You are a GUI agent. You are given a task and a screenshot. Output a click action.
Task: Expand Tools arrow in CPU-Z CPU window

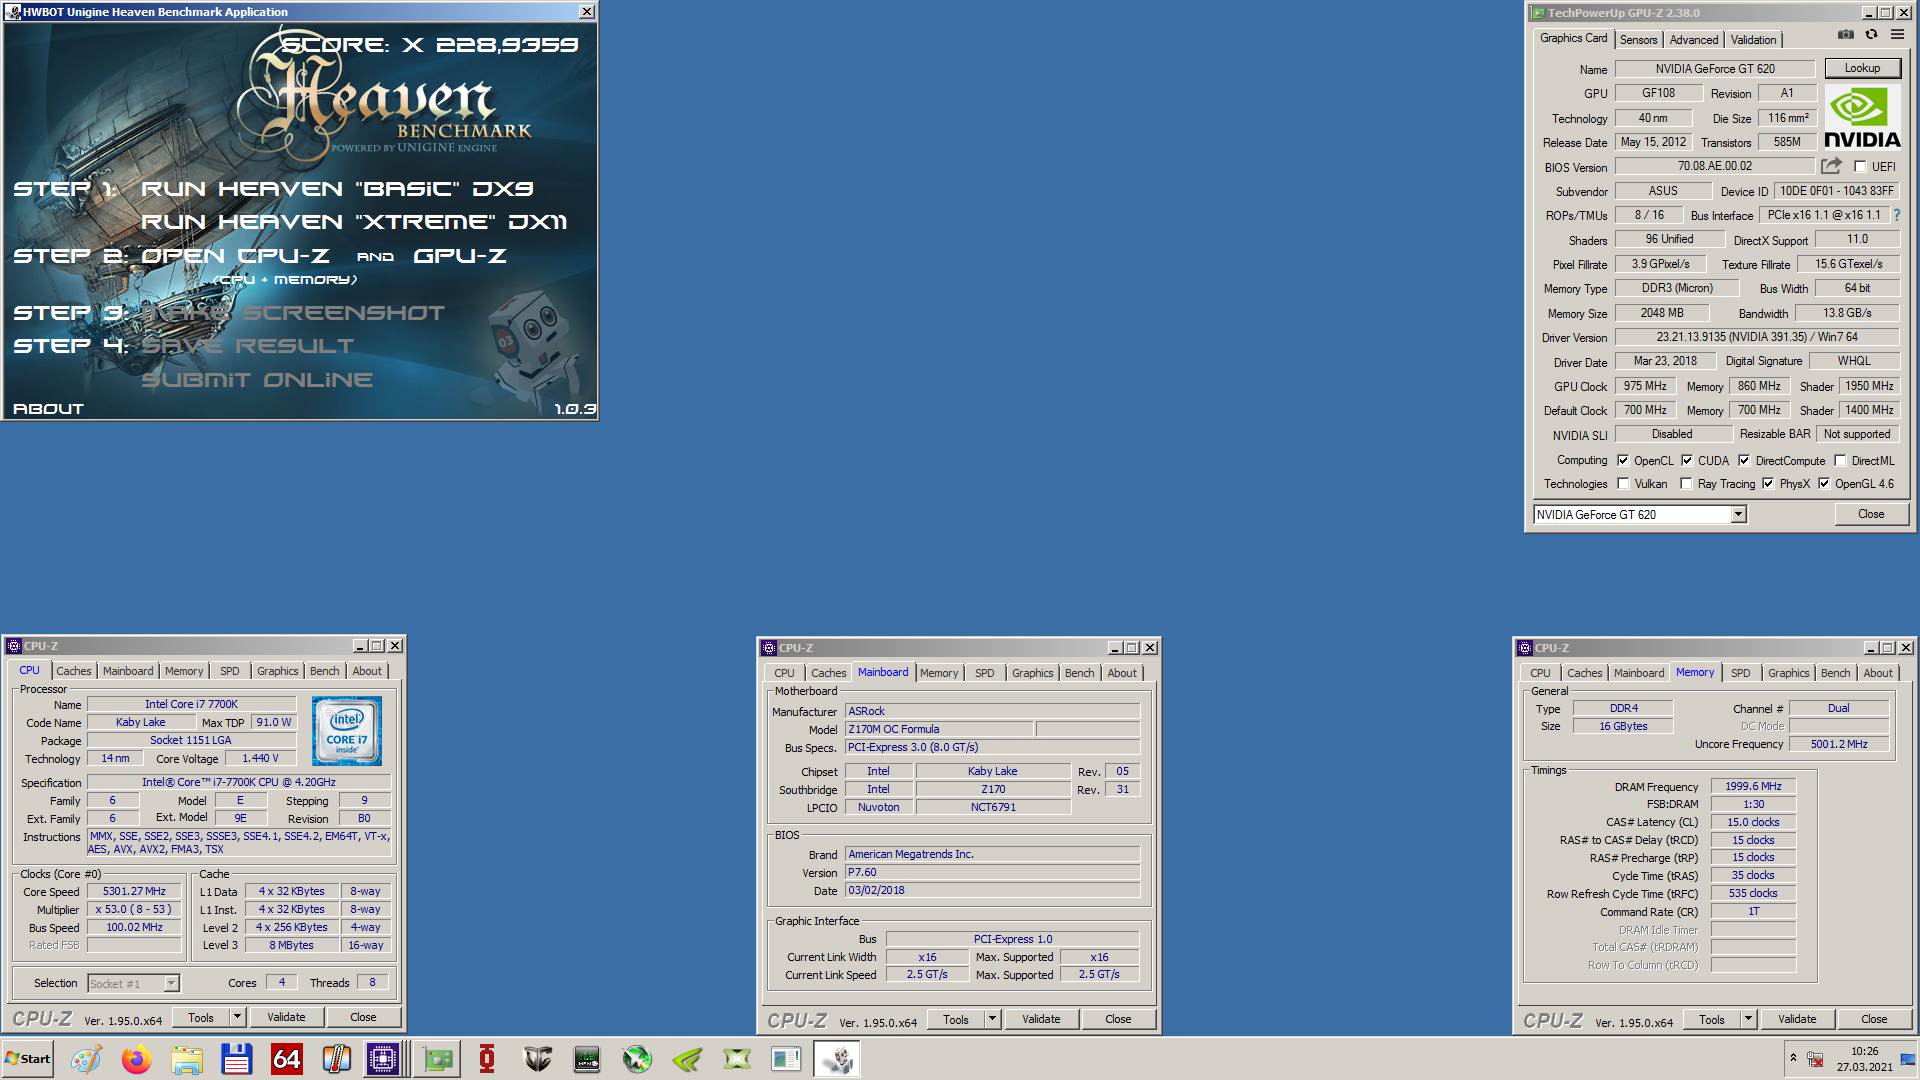point(237,1017)
